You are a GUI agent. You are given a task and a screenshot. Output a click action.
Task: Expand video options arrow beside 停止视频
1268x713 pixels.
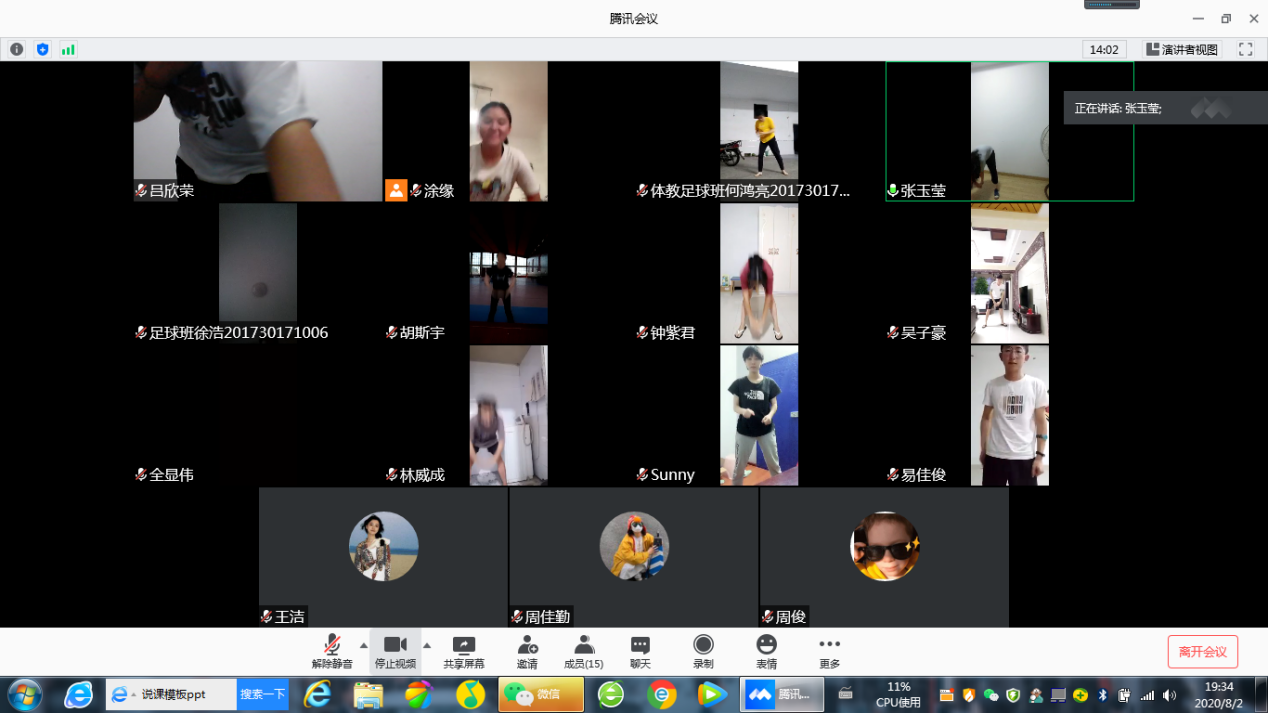(x=427, y=646)
